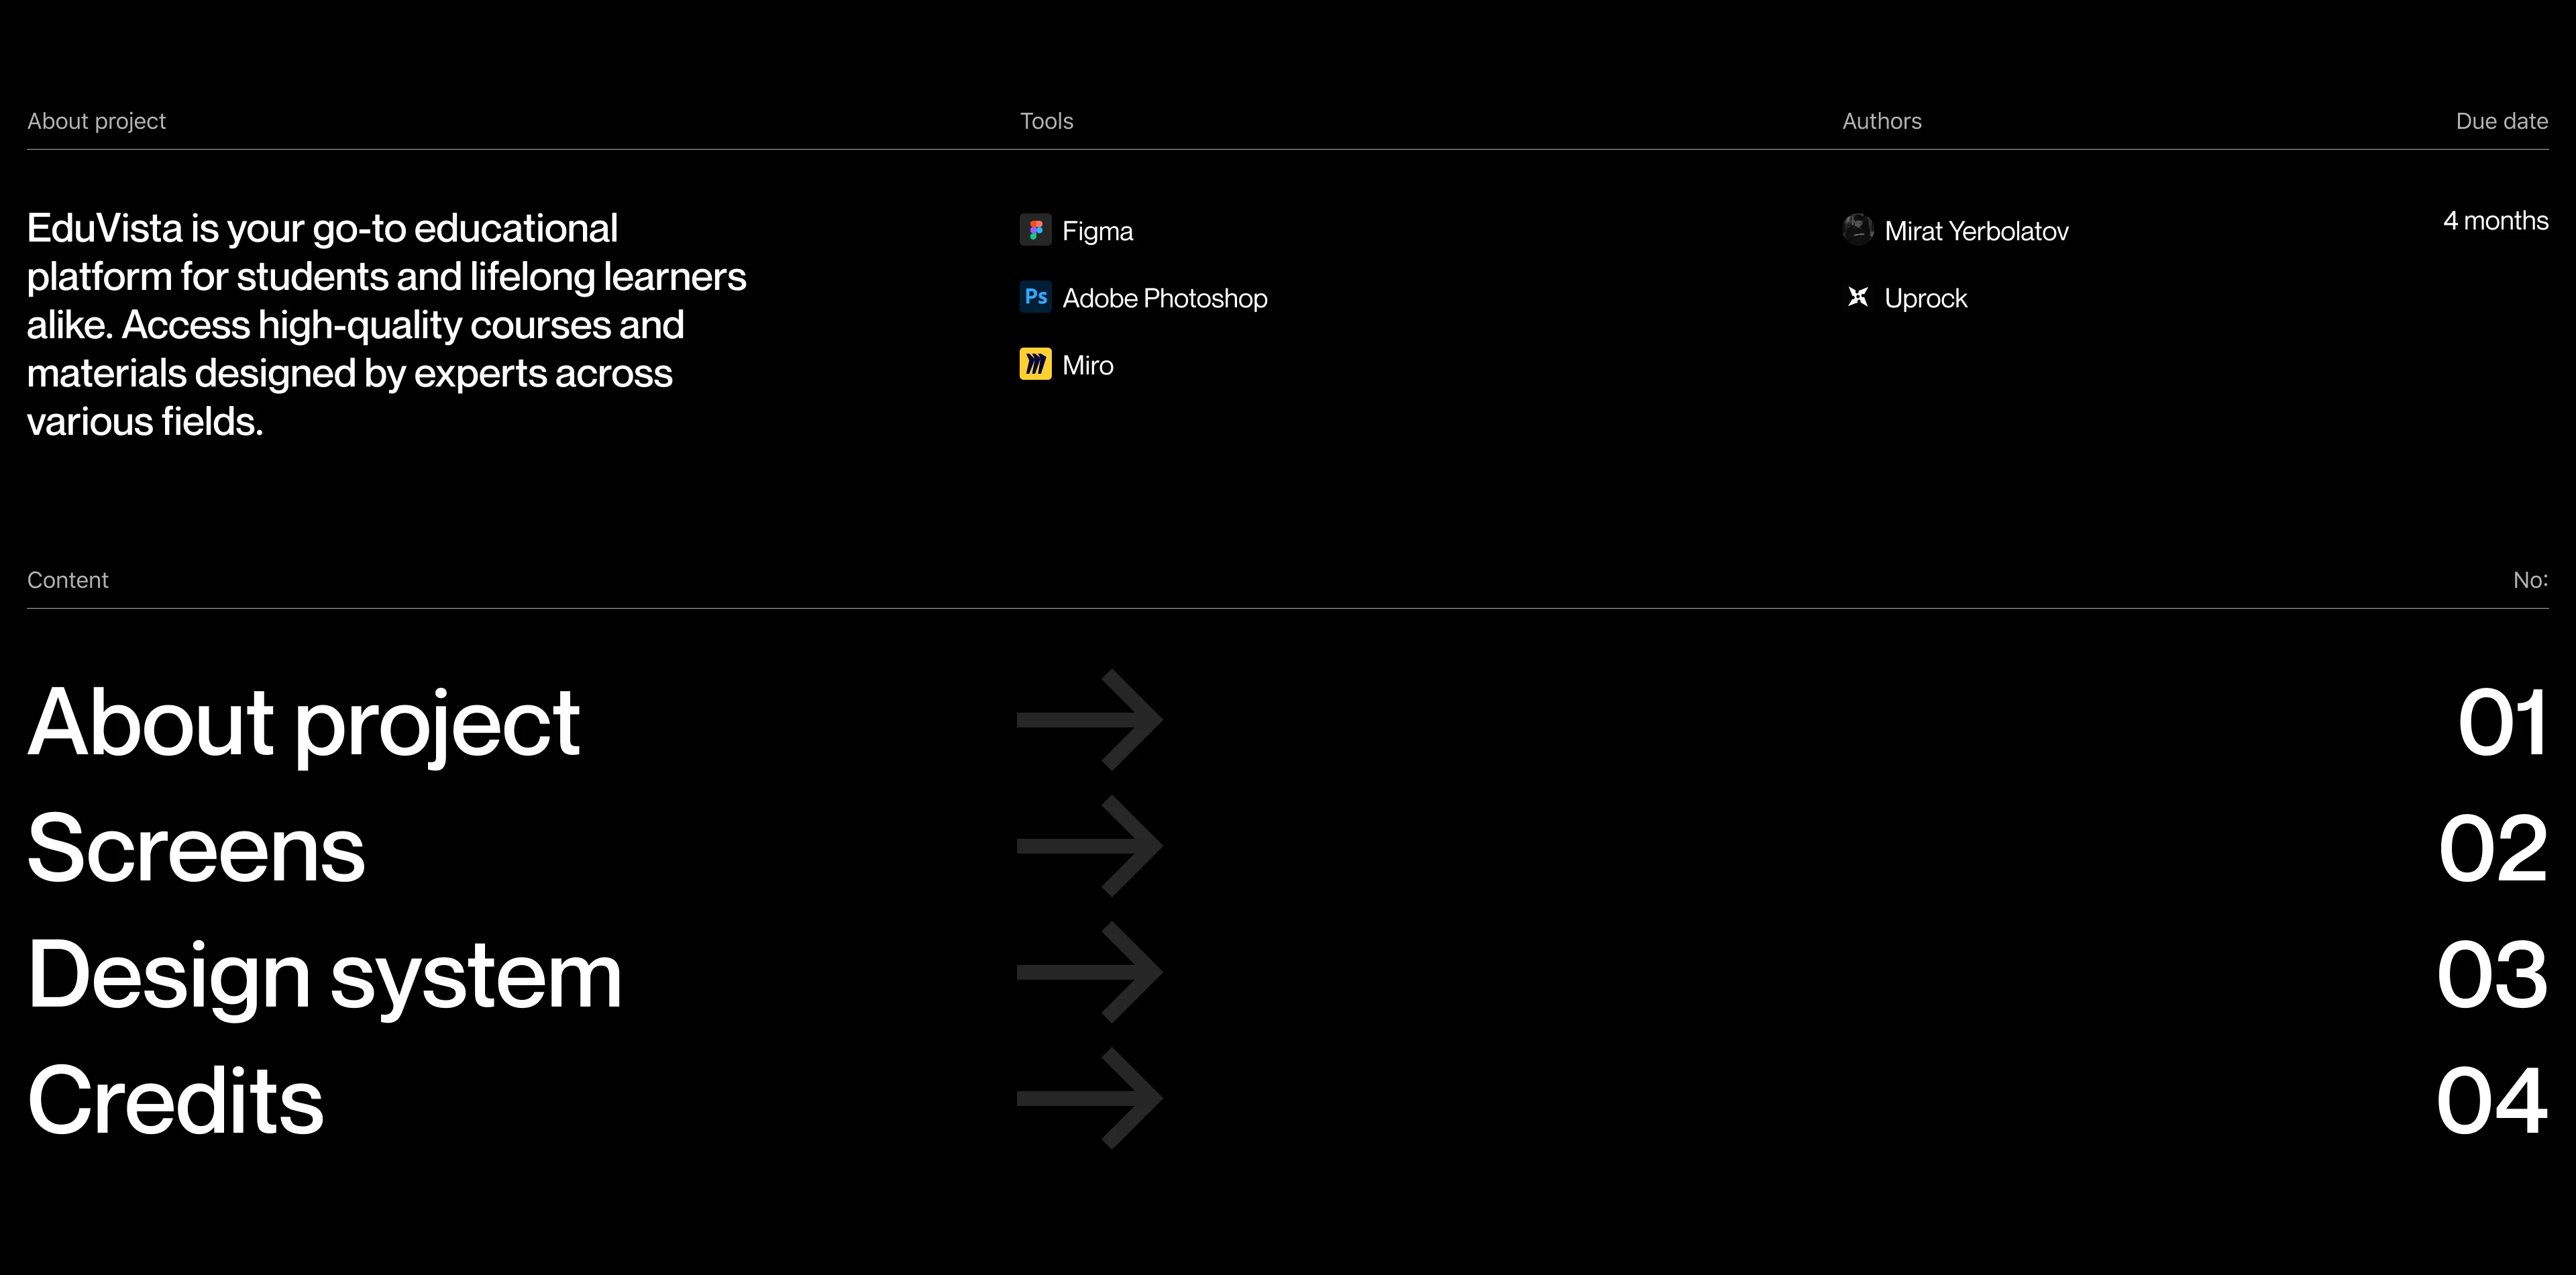
Task: Click the Uprock star logo icon
Action: pos(1857,297)
